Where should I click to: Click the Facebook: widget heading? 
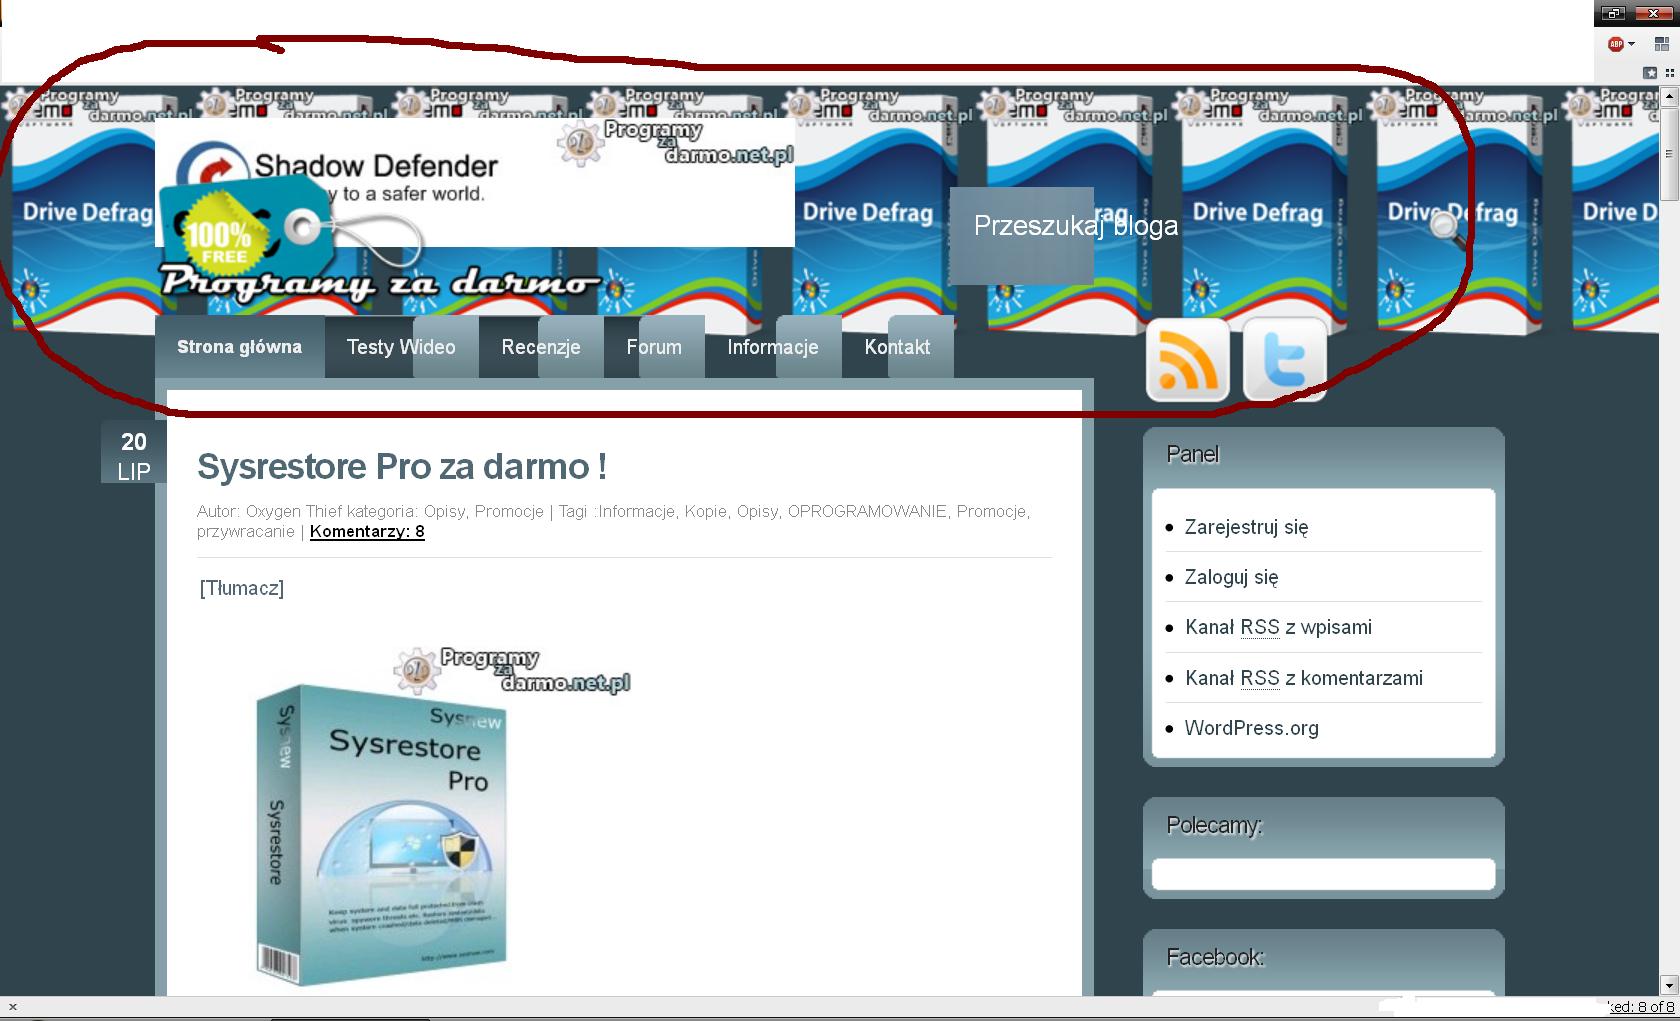tap(1215, 957)
